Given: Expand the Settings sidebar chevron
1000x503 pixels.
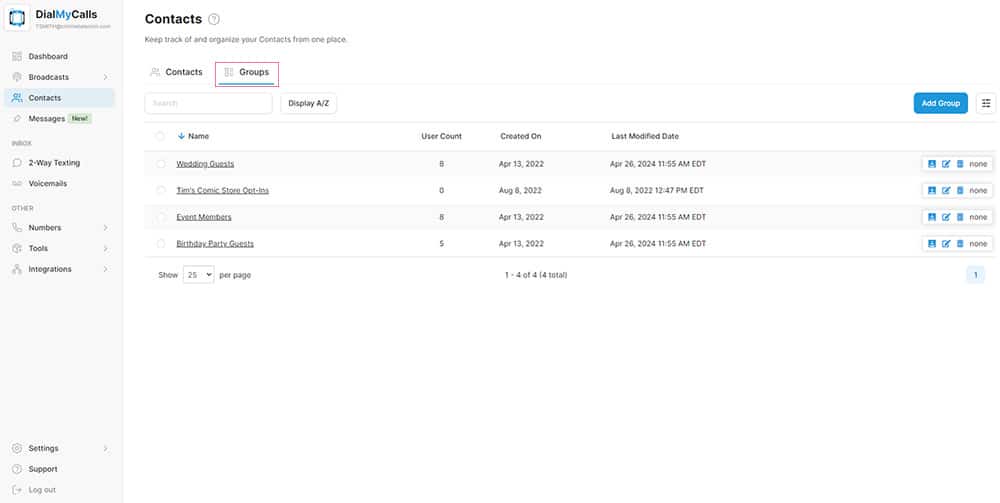Looking at the screenshot, I should click(x=105, y=448).
